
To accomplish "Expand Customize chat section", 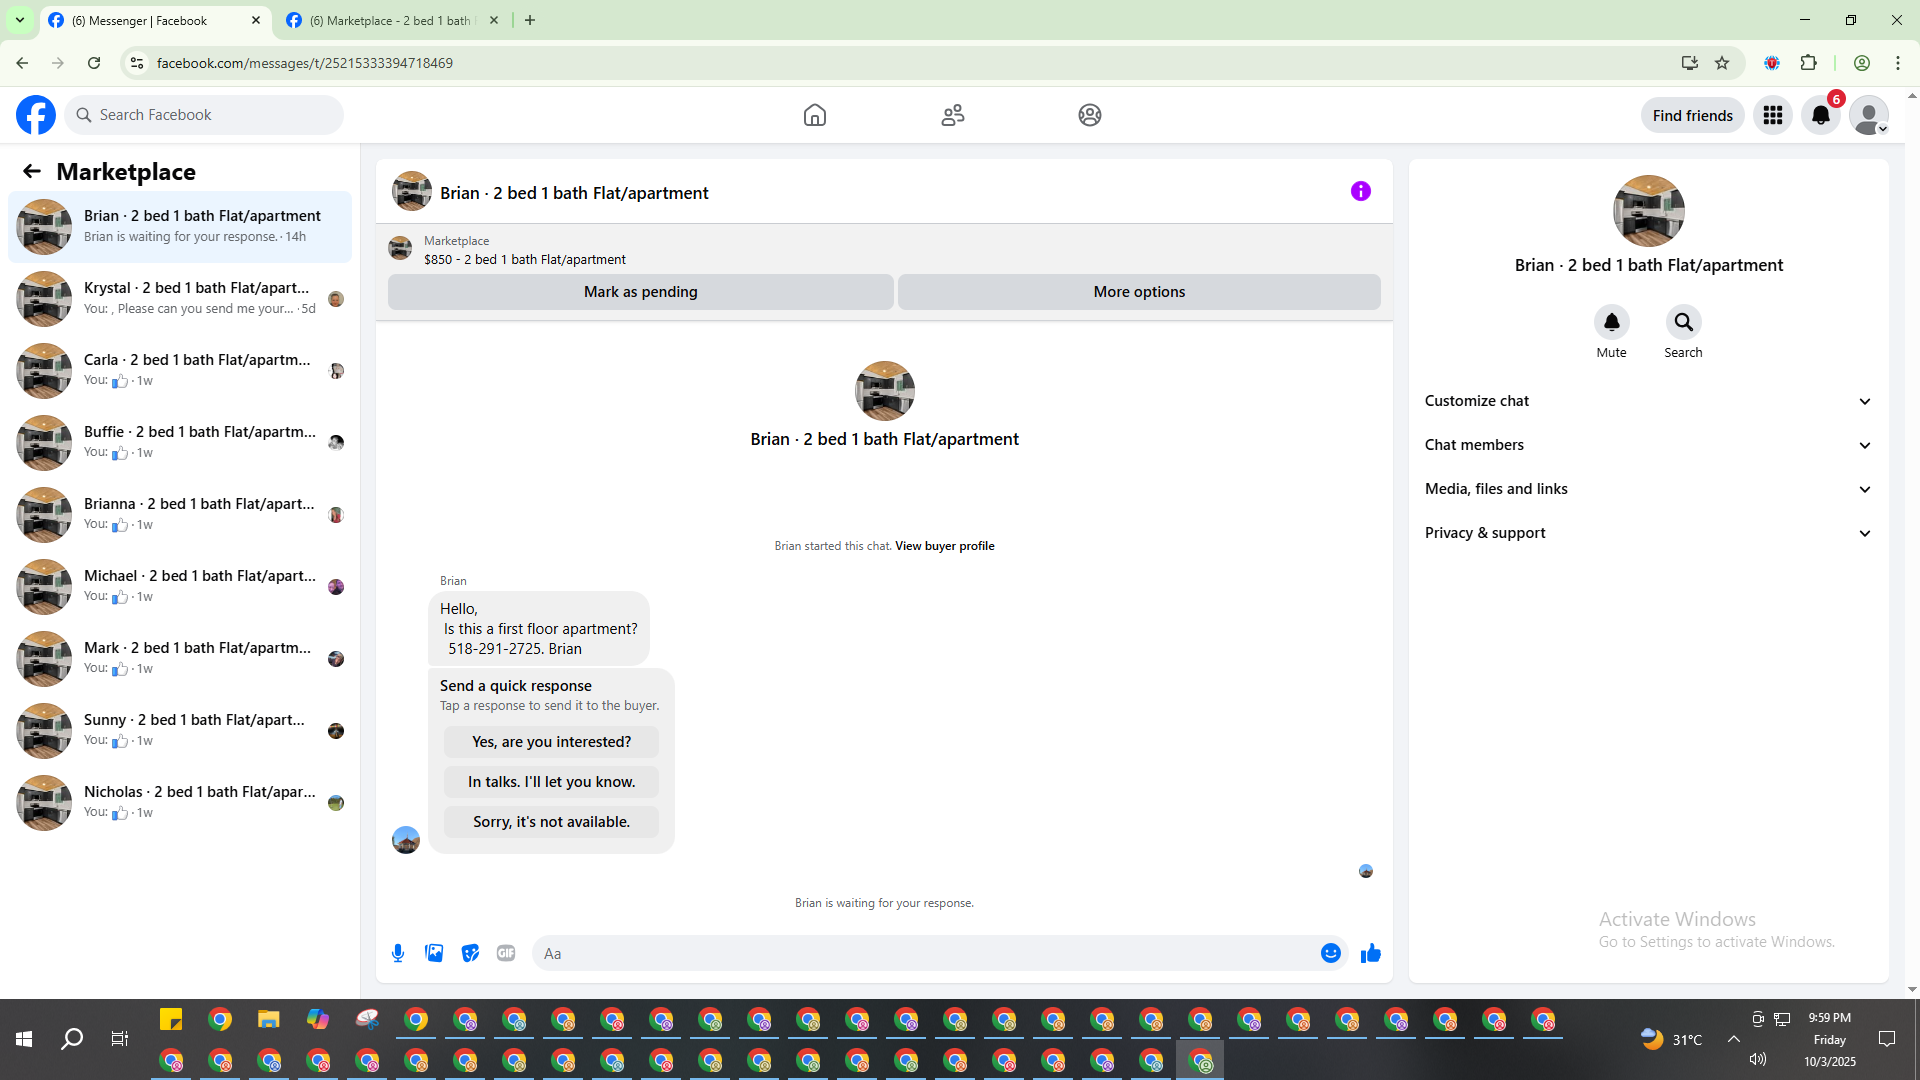I will coord(1648,401).
